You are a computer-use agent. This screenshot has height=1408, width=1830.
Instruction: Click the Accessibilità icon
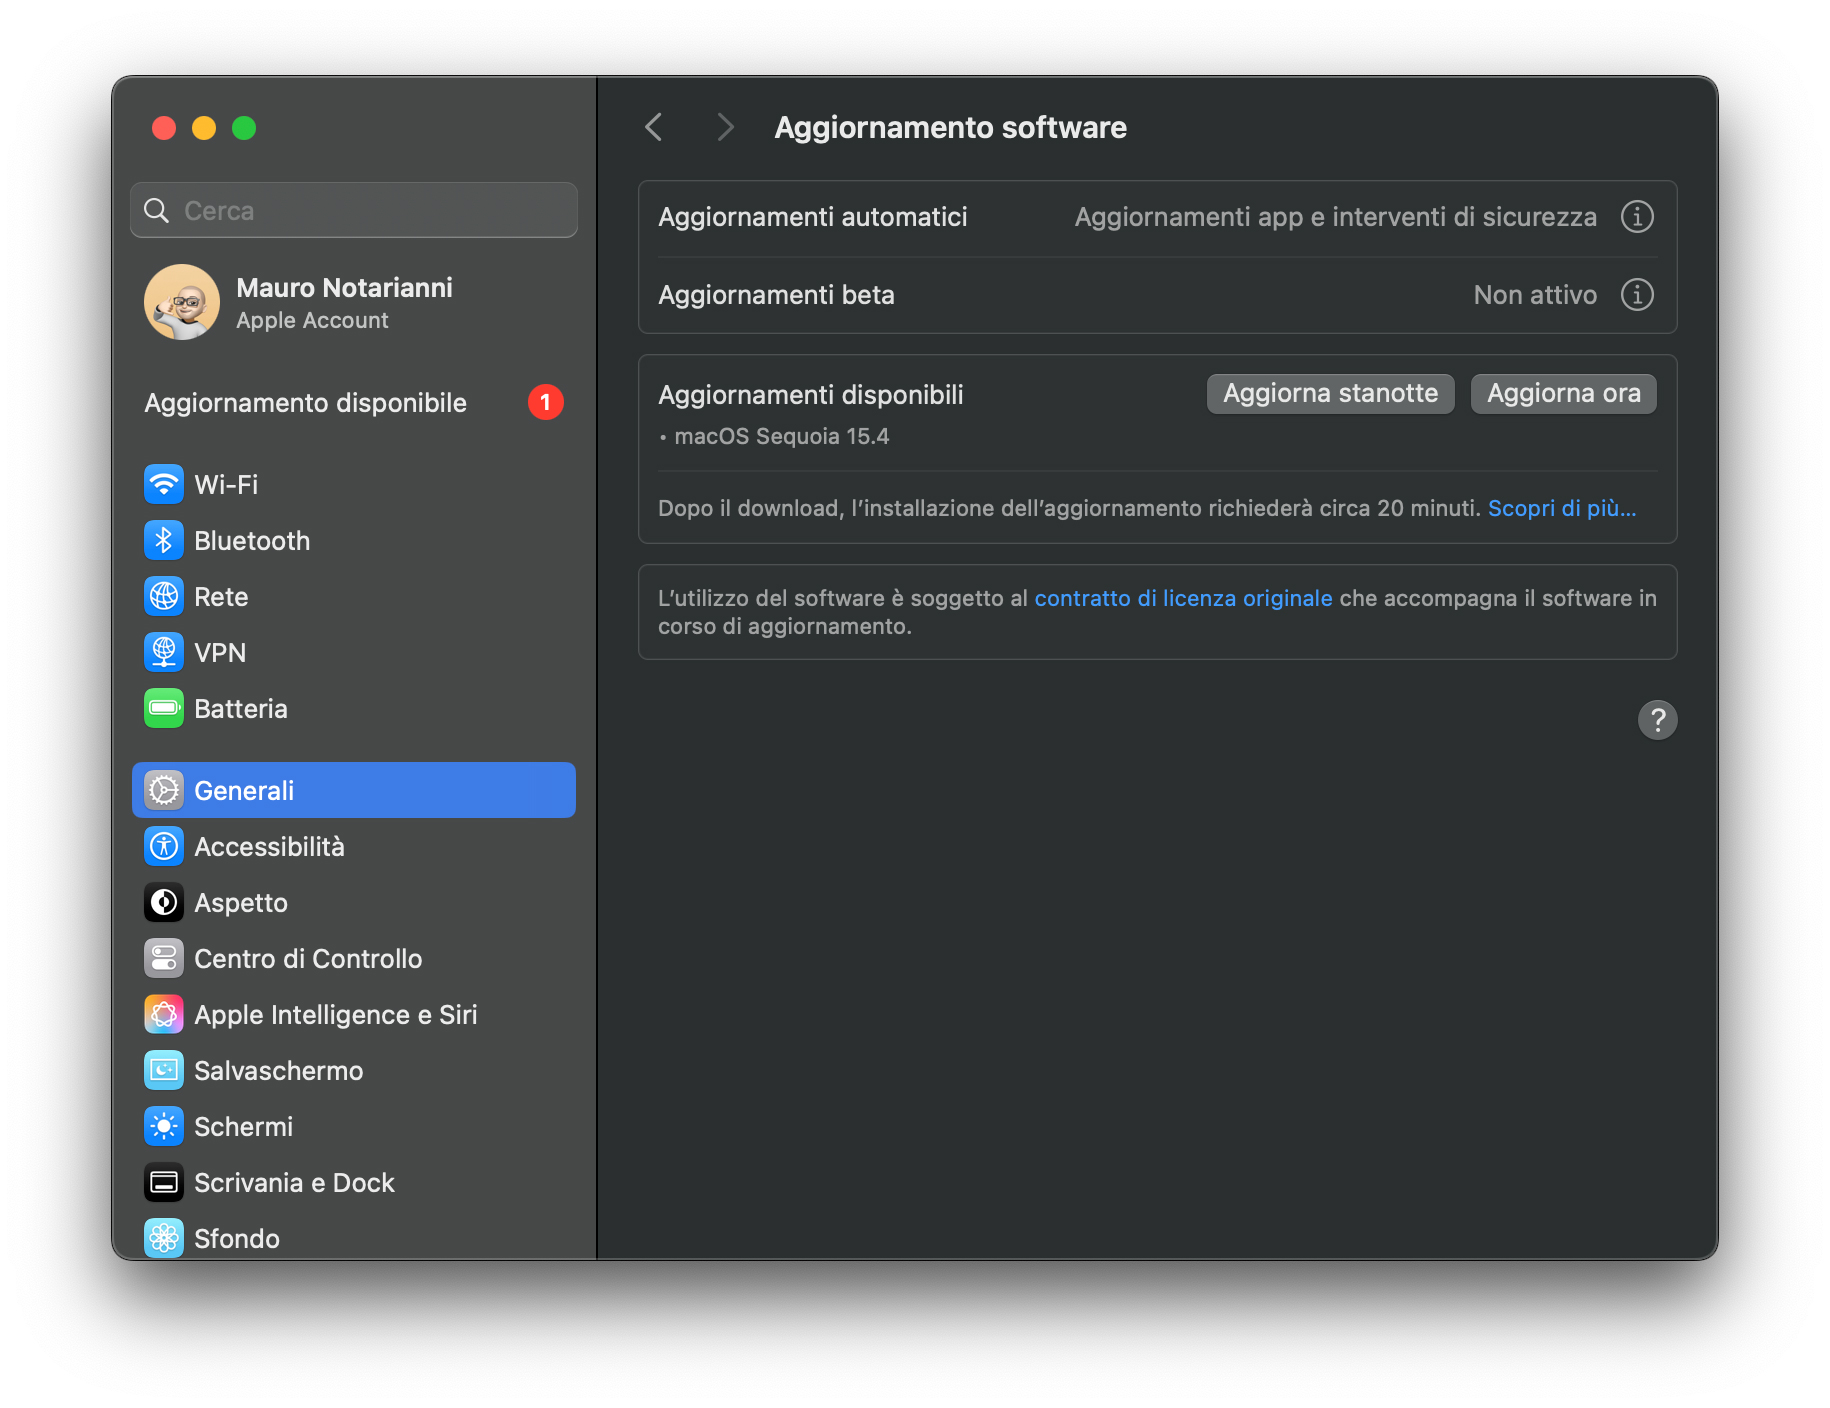tap(164, 847)
